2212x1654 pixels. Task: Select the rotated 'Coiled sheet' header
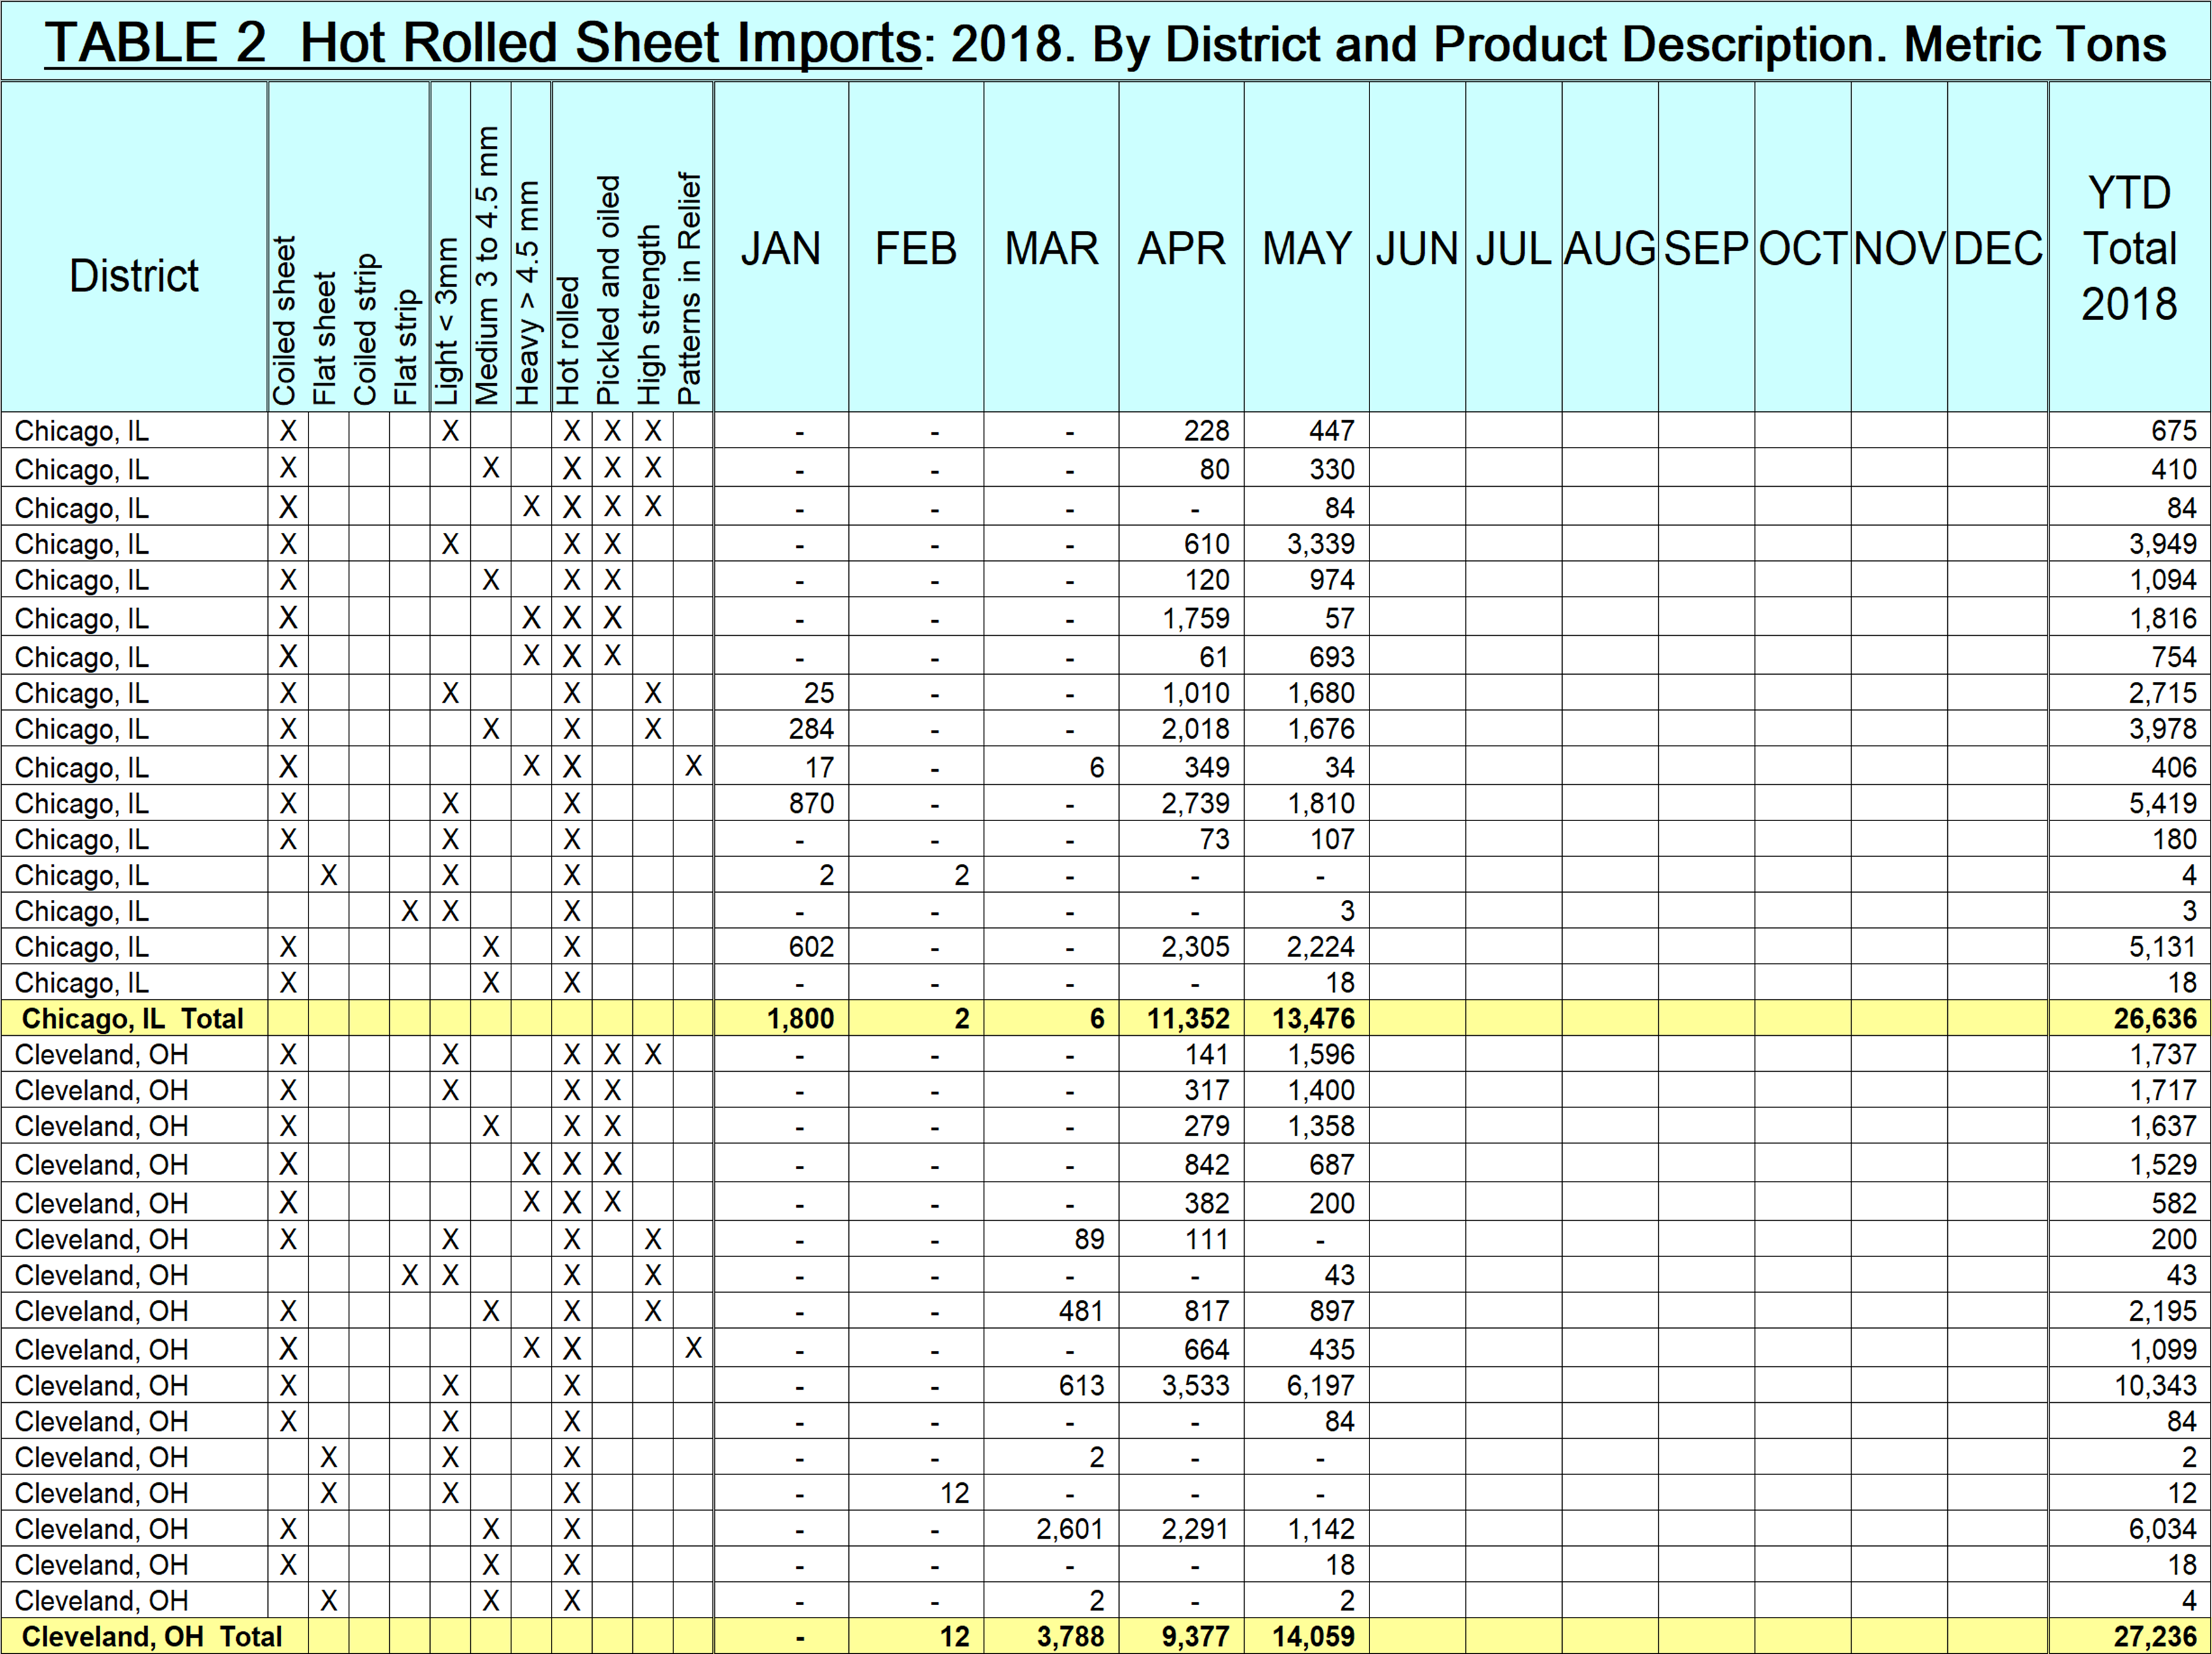point(285,320)
